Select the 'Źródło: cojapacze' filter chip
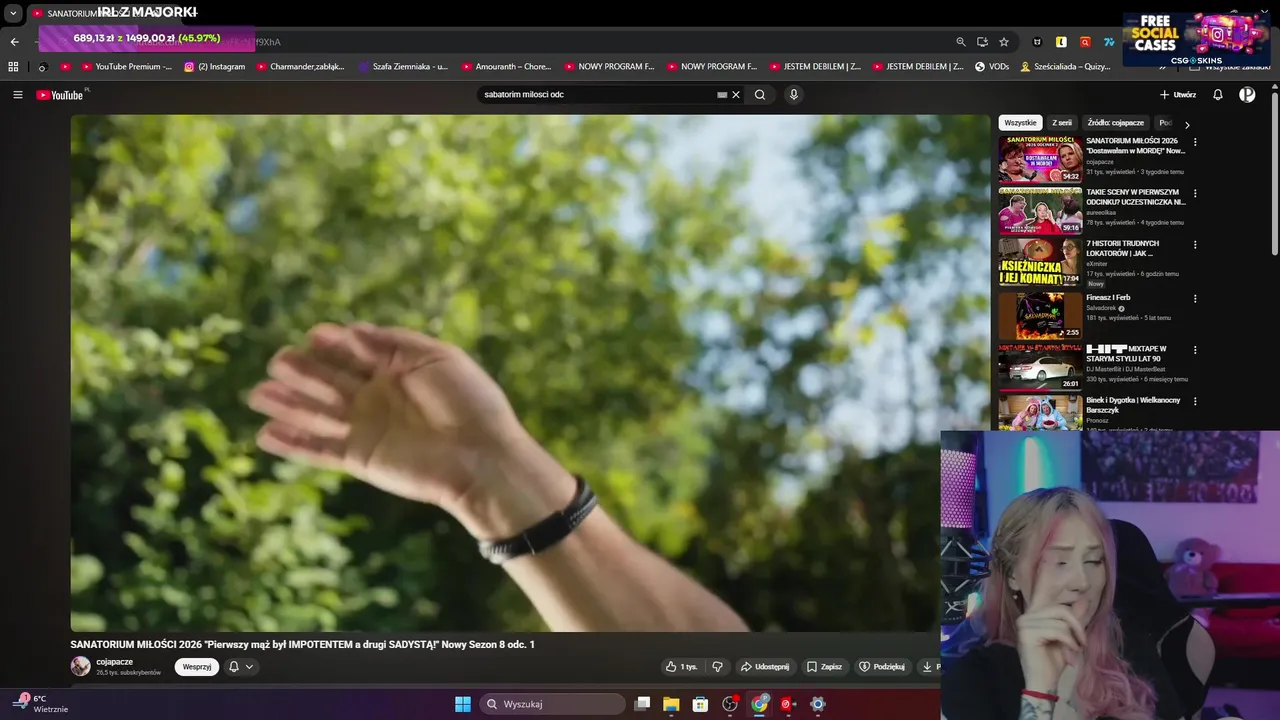This screenshot has width=1280, height=720. (1115, 123)
